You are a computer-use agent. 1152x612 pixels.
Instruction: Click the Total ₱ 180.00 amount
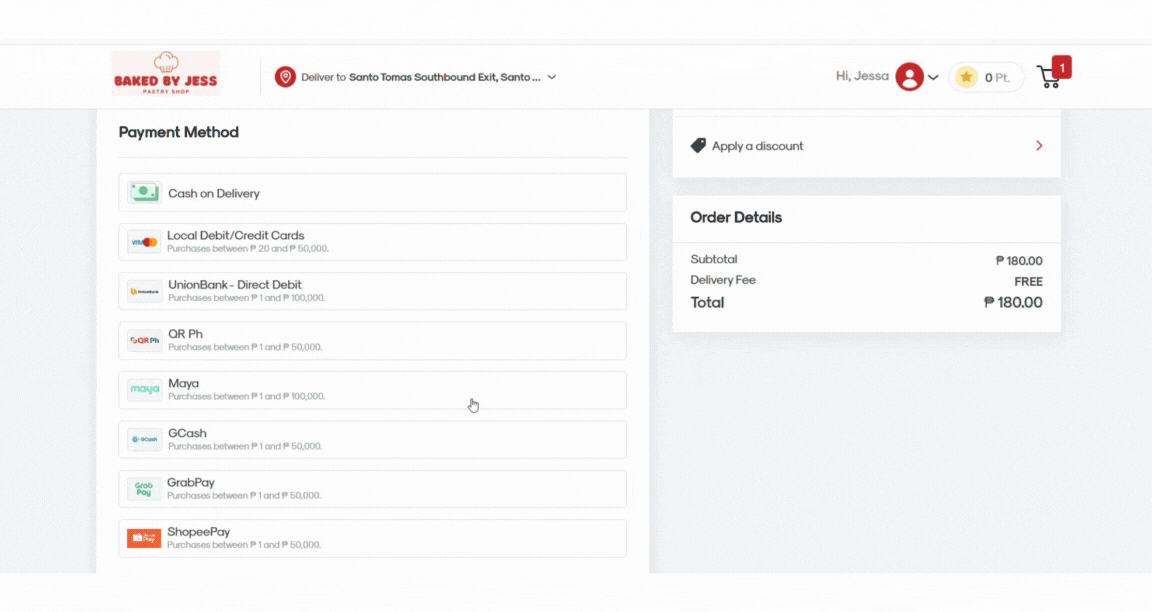[x=1013, y=303]
